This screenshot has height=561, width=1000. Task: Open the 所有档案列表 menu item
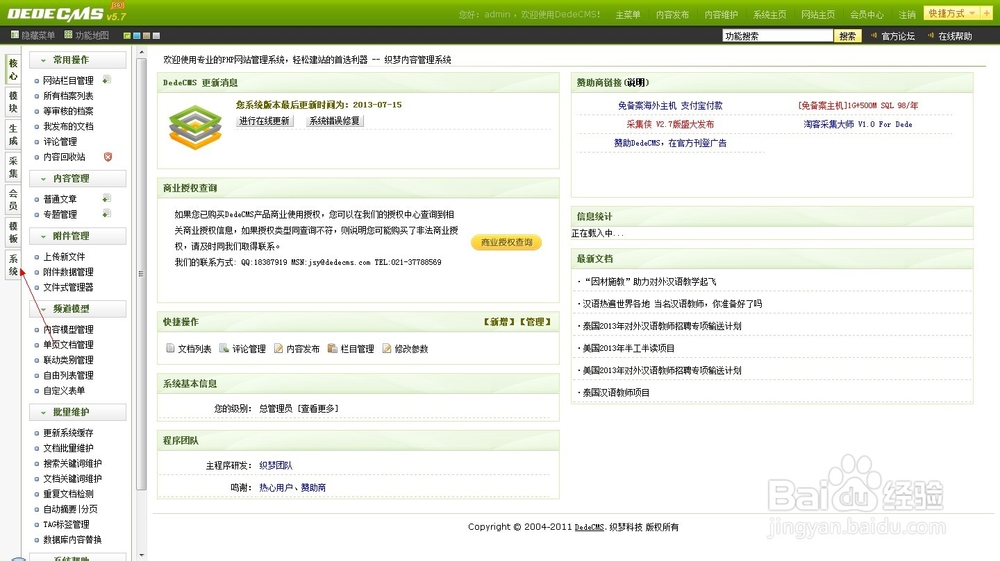[68, 96]
